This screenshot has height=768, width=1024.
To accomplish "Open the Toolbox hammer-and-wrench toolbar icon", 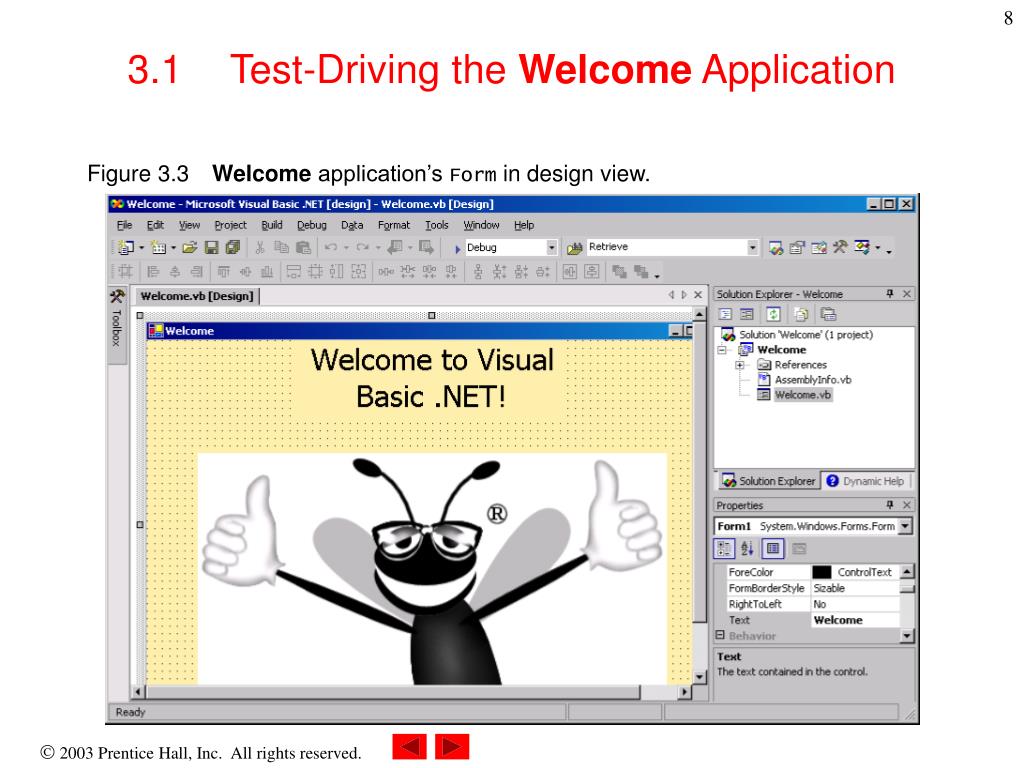I will coord(840,247).
